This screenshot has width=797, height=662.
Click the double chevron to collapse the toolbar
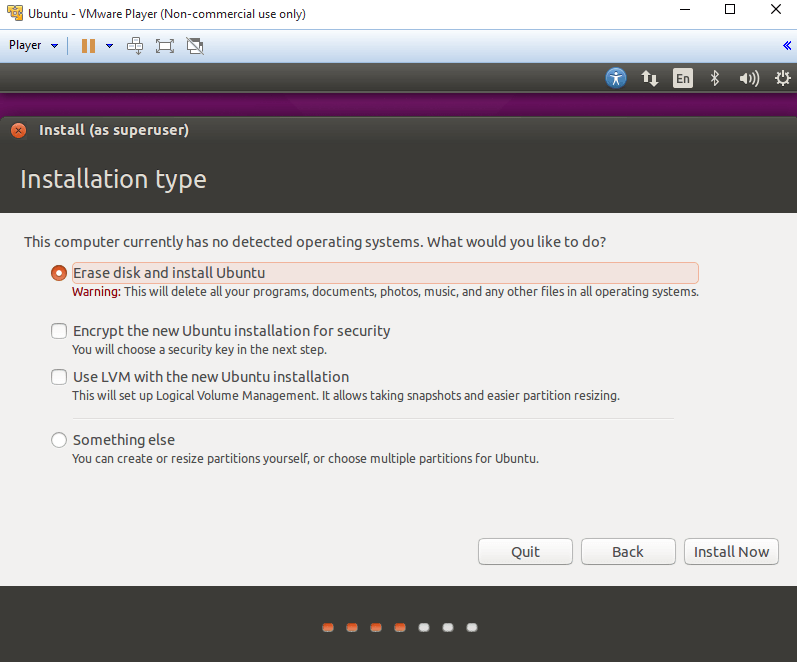click(786, 45)
